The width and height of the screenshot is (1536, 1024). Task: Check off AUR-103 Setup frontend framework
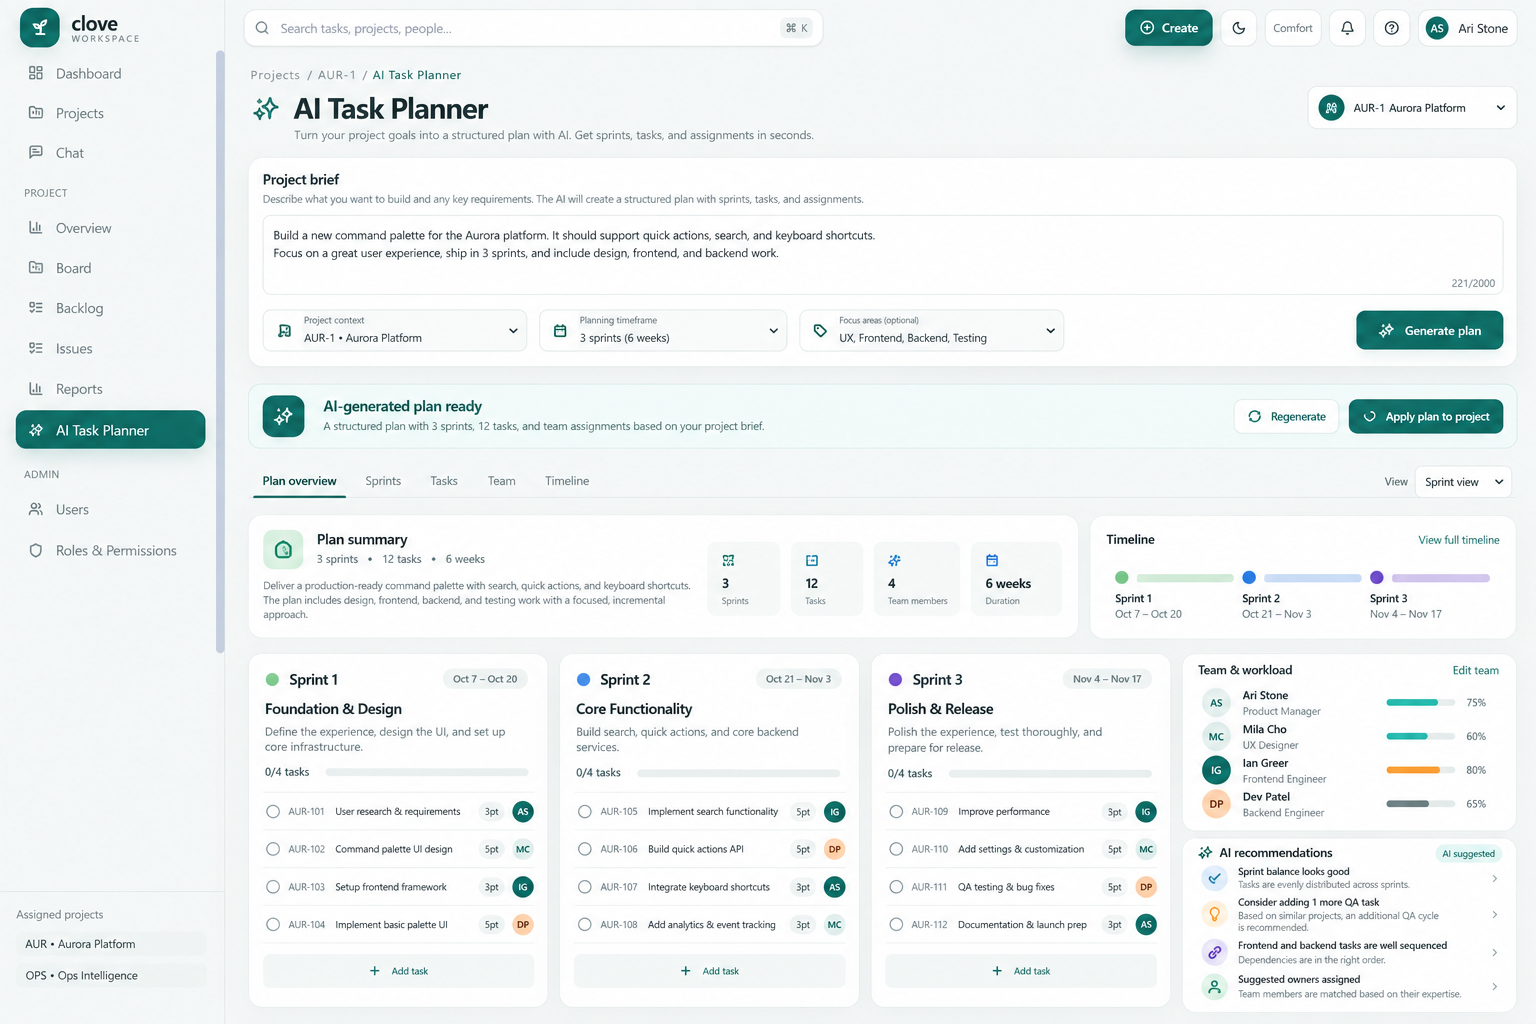pos(273,887)
